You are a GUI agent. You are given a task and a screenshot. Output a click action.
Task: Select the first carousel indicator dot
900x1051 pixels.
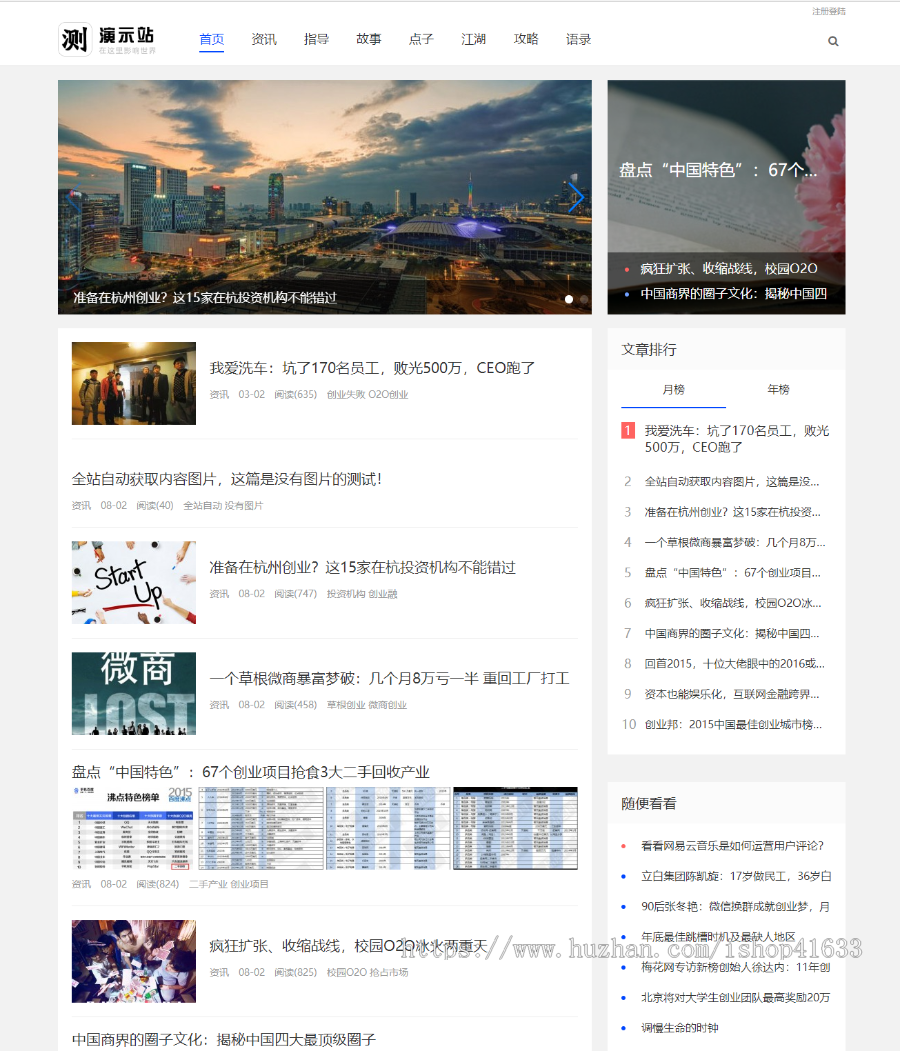[568, 298]
